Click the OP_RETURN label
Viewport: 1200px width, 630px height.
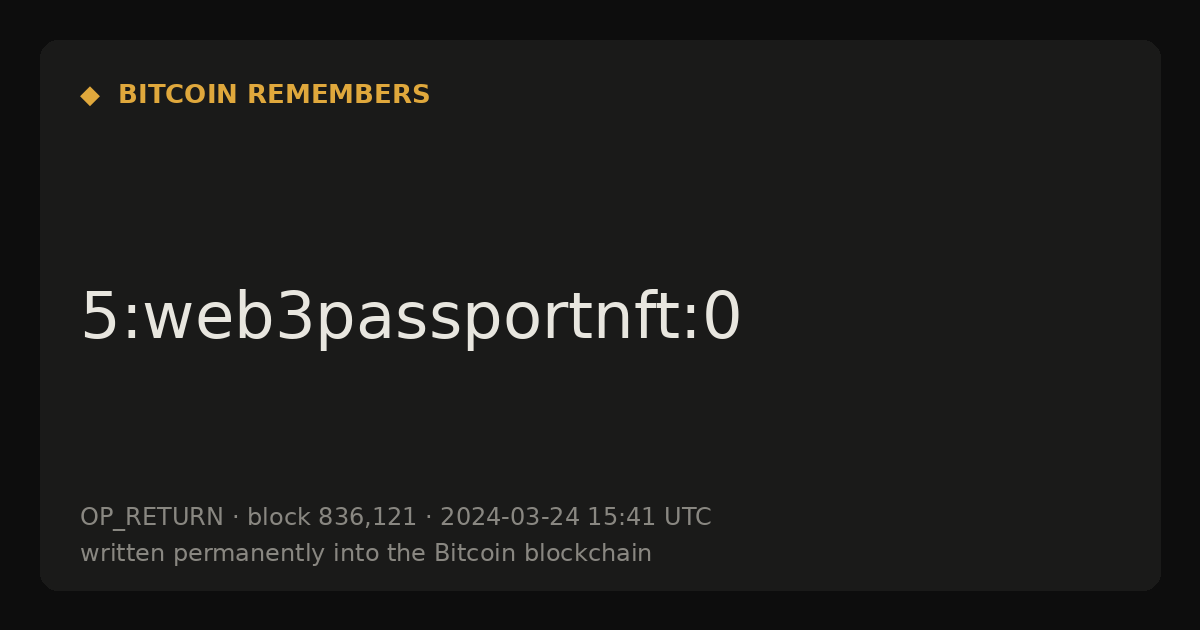click(152, 518)
